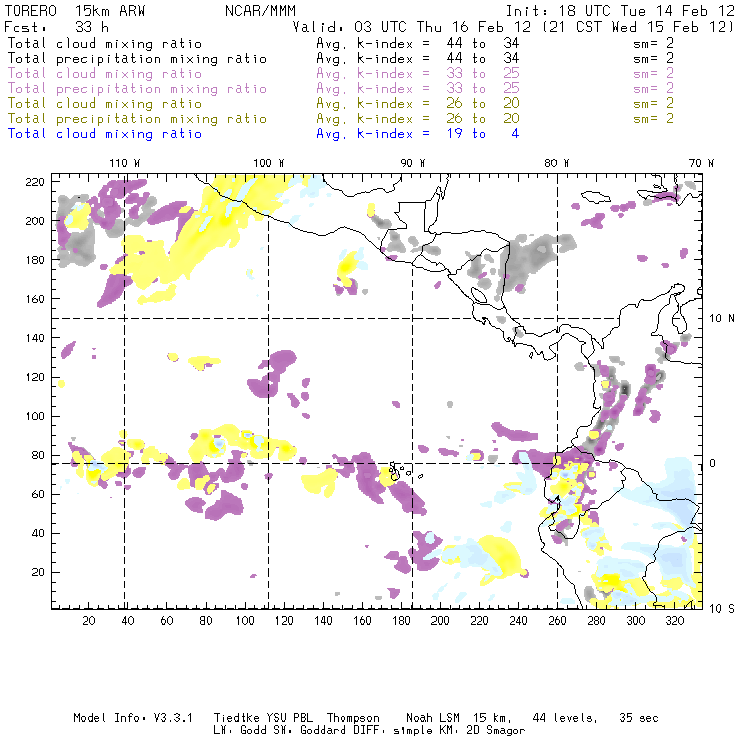This screenshot has height=740, width=740.
Task: Select the olive Total cloud mixing ratio legend entry
Action: pyautogui.click(x=104, y=104)
